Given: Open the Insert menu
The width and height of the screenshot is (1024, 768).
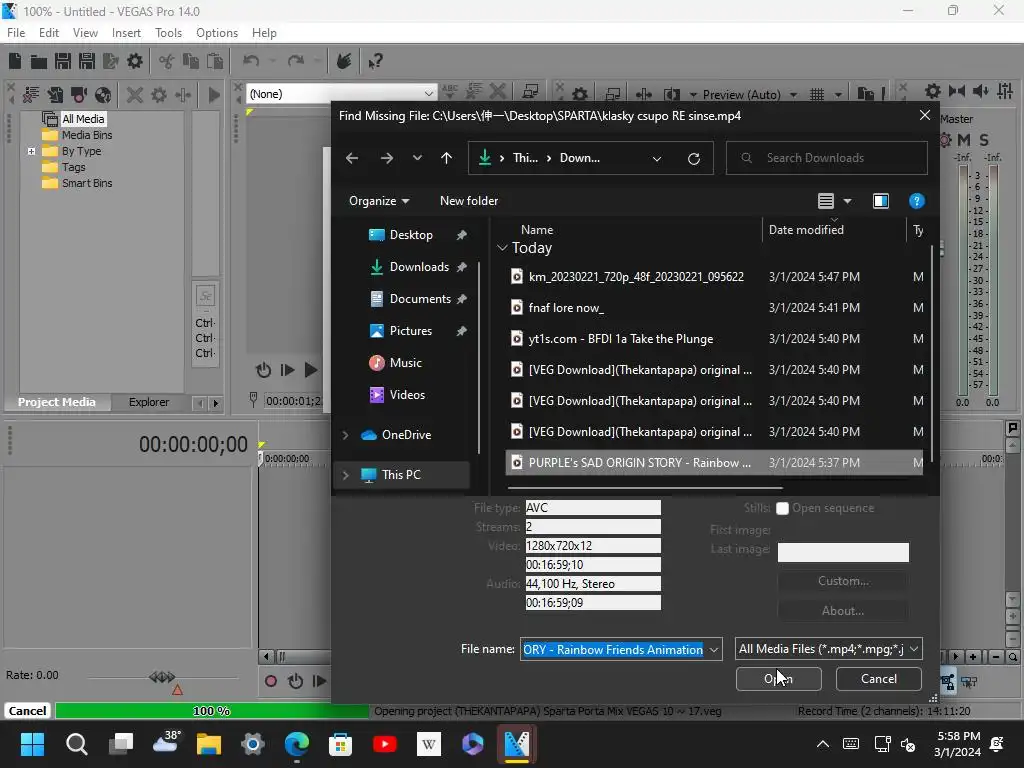Looking at the screenshot, I should [126, 33].
